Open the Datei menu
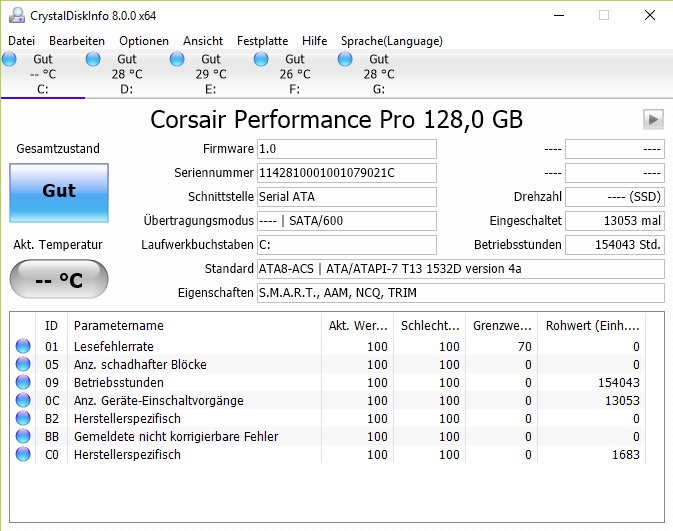 (21, 41)
